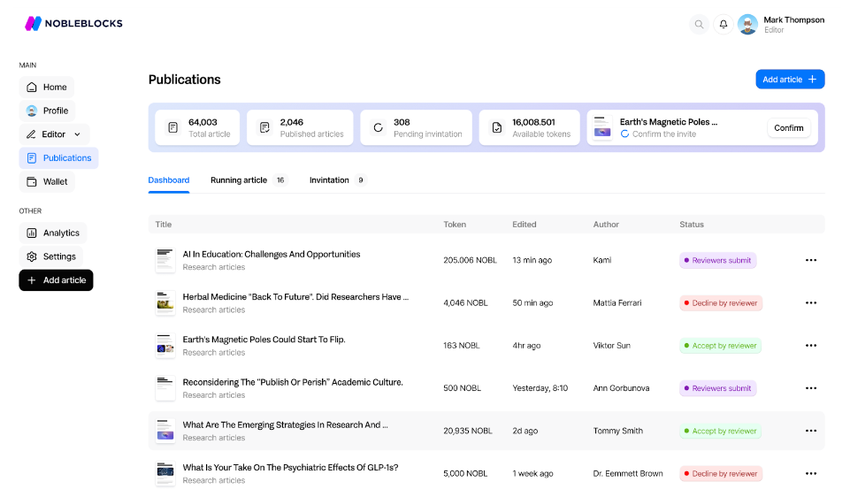
Task: Click the search icon in header
Action: tap(699, 24)
